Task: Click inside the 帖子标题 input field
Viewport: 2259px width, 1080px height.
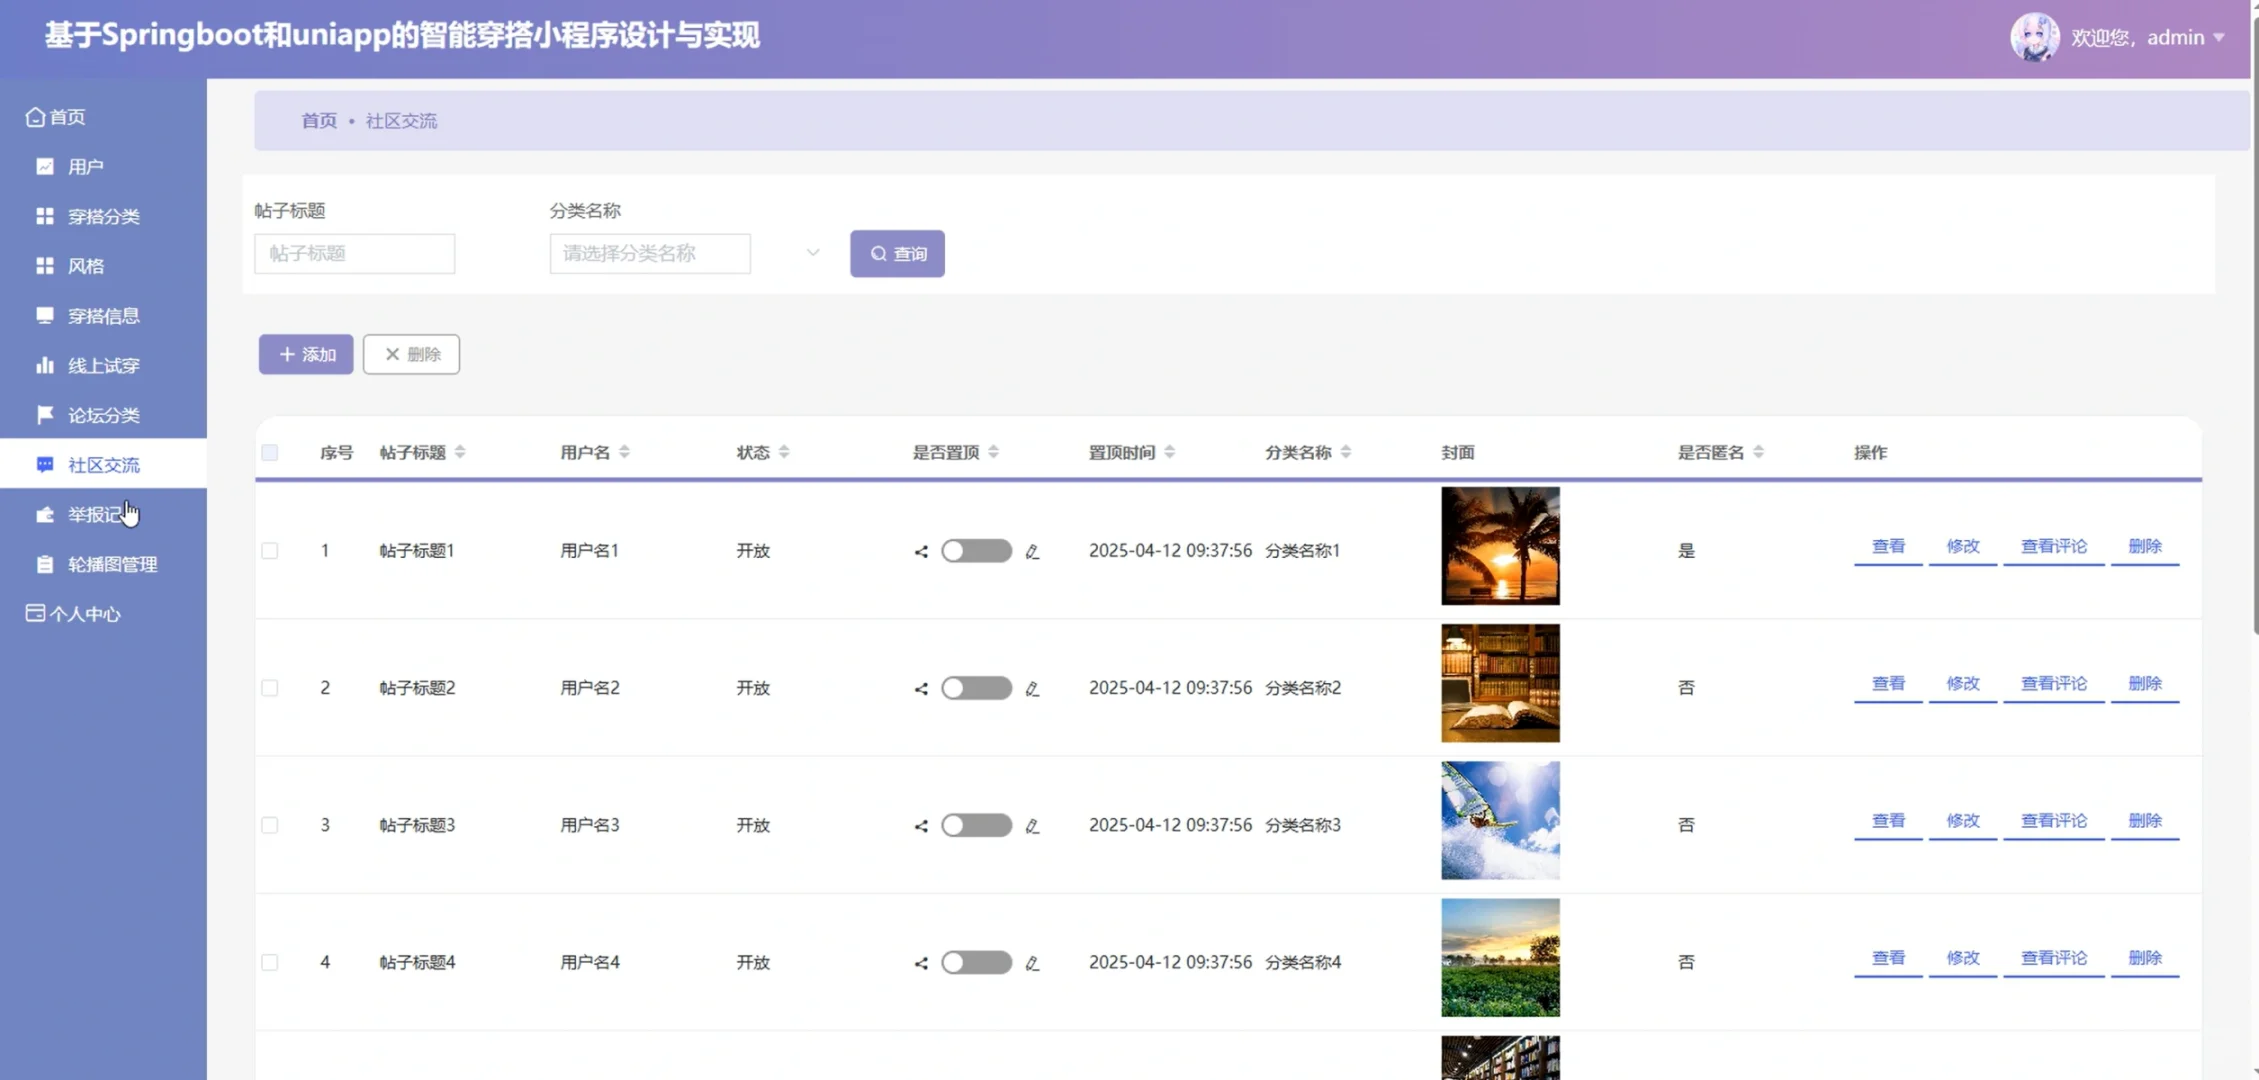Action: click(x=354, y=253)
